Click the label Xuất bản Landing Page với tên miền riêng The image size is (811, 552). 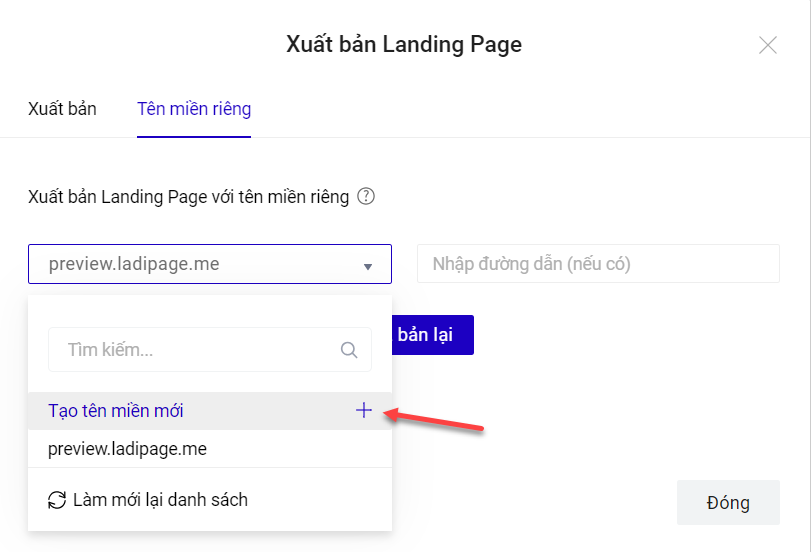[189, 197]
